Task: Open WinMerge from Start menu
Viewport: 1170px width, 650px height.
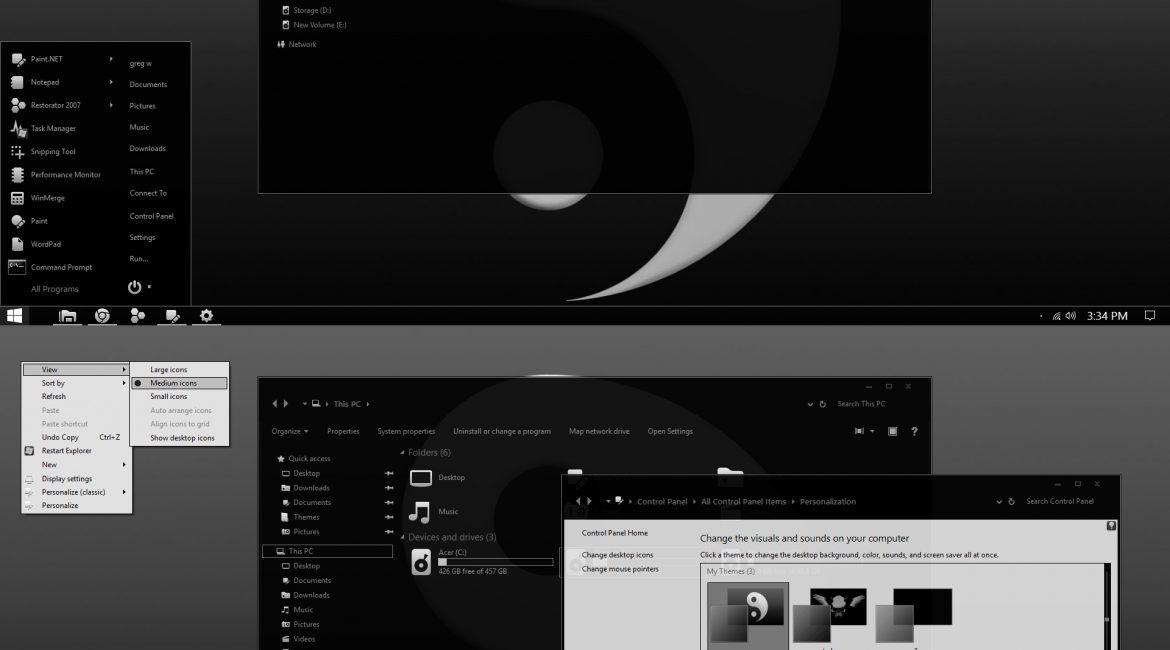Action: click(x=47, y=198)
